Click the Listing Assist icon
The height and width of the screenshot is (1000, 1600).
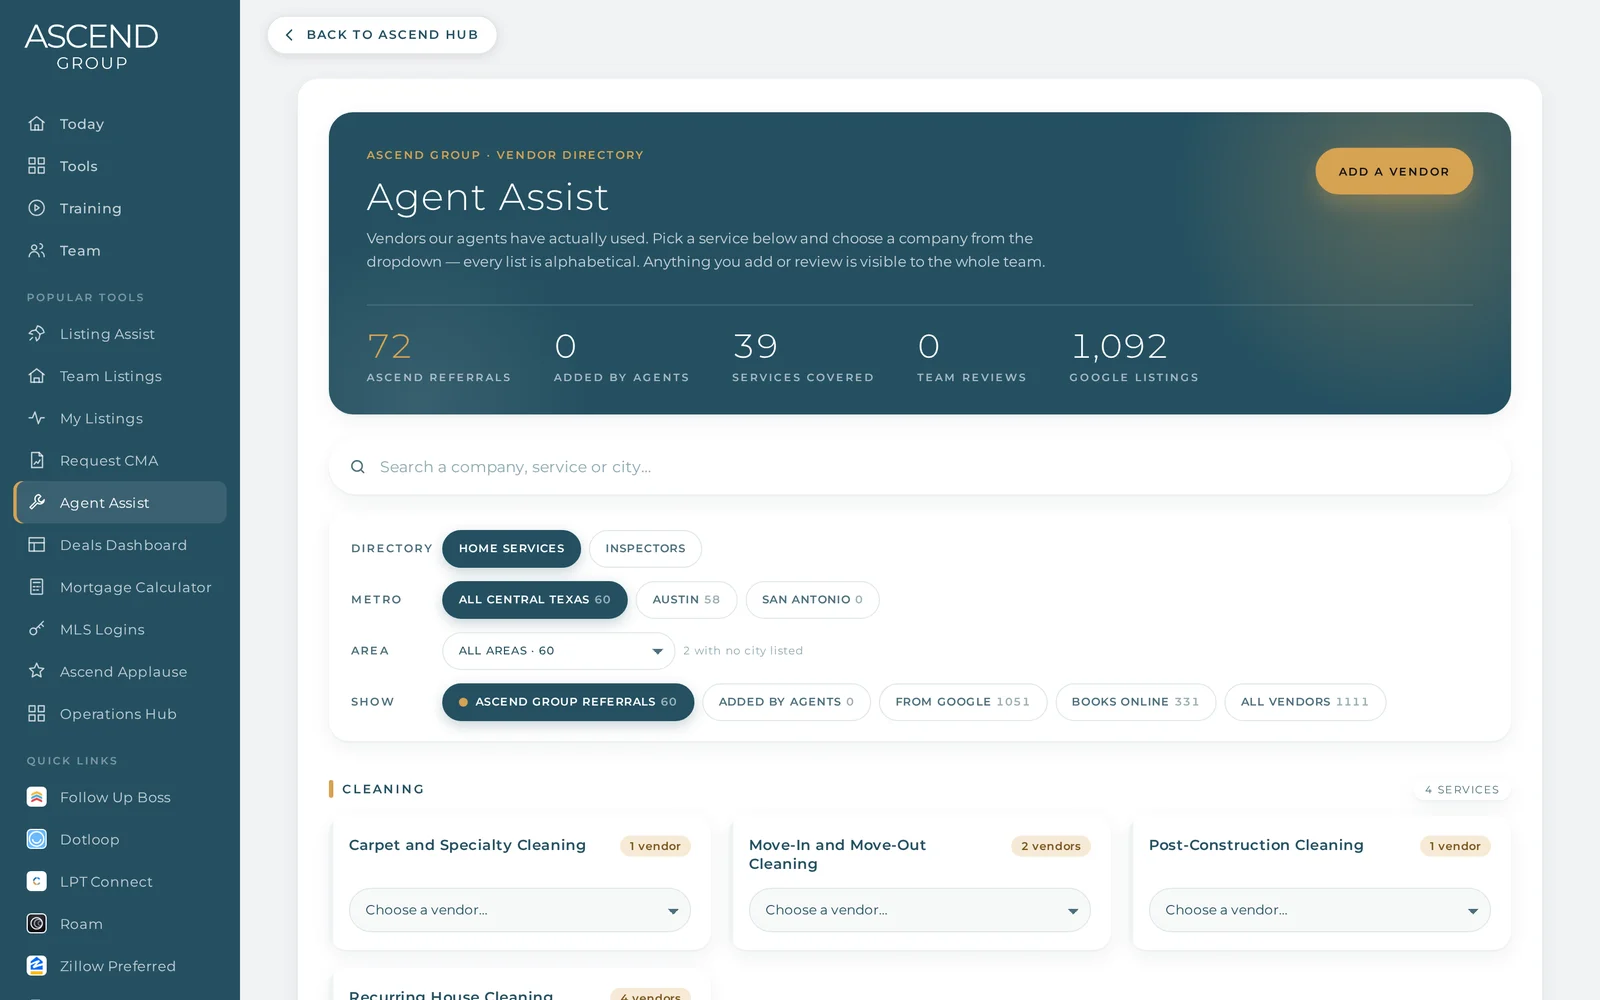pyautogui.click(x=37, y=334)
